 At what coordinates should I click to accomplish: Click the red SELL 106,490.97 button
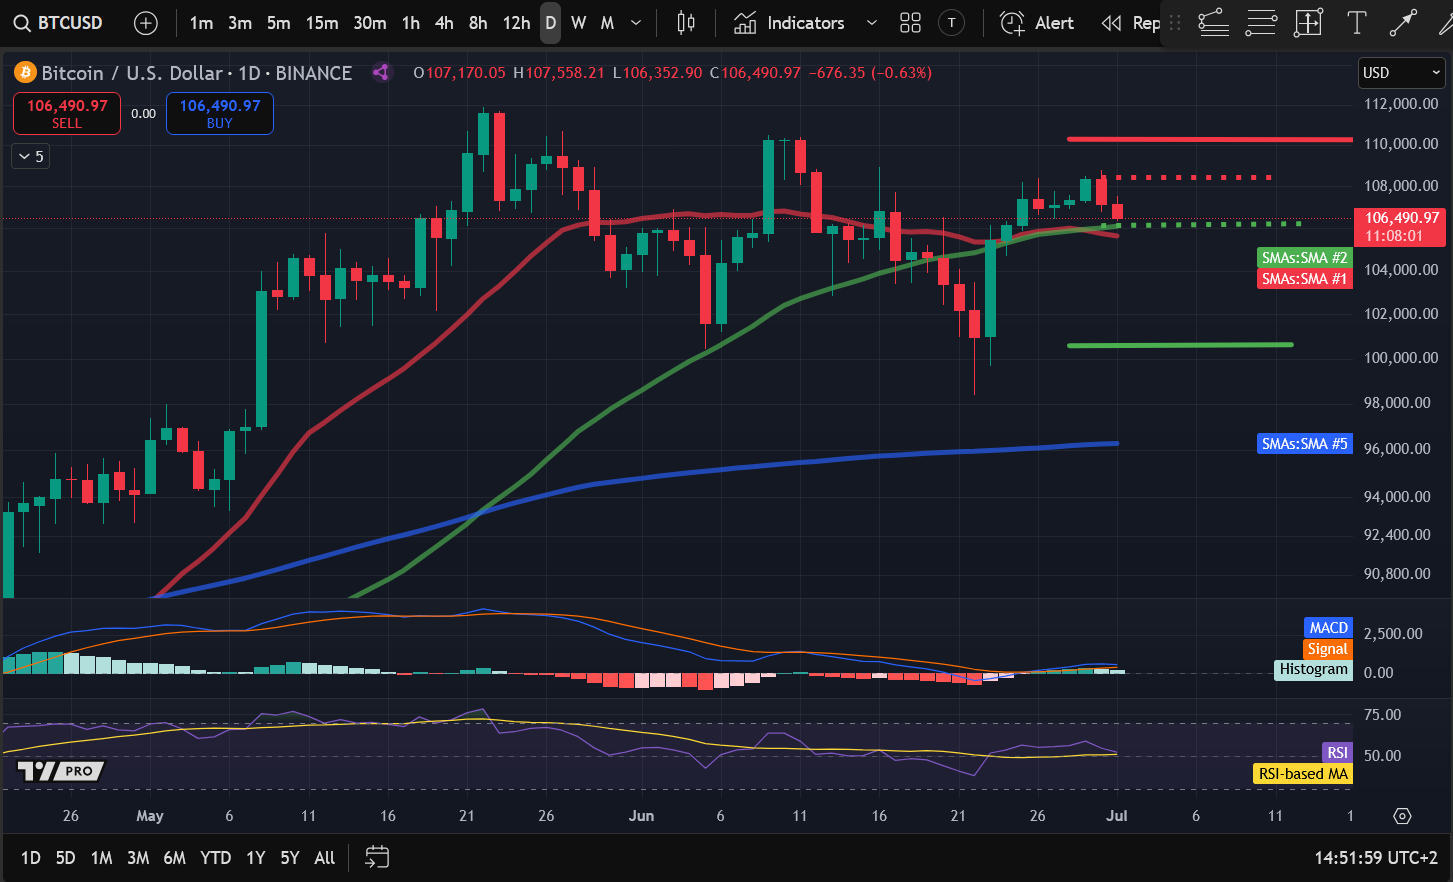tap(67, 113)
